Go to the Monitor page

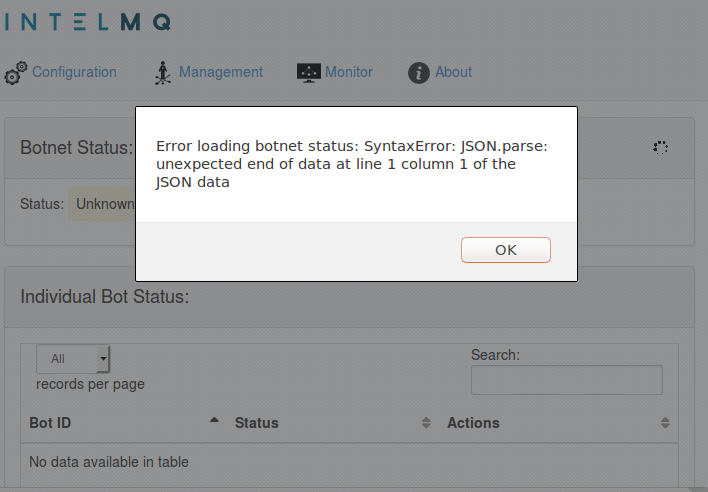(x=349, y=72)
